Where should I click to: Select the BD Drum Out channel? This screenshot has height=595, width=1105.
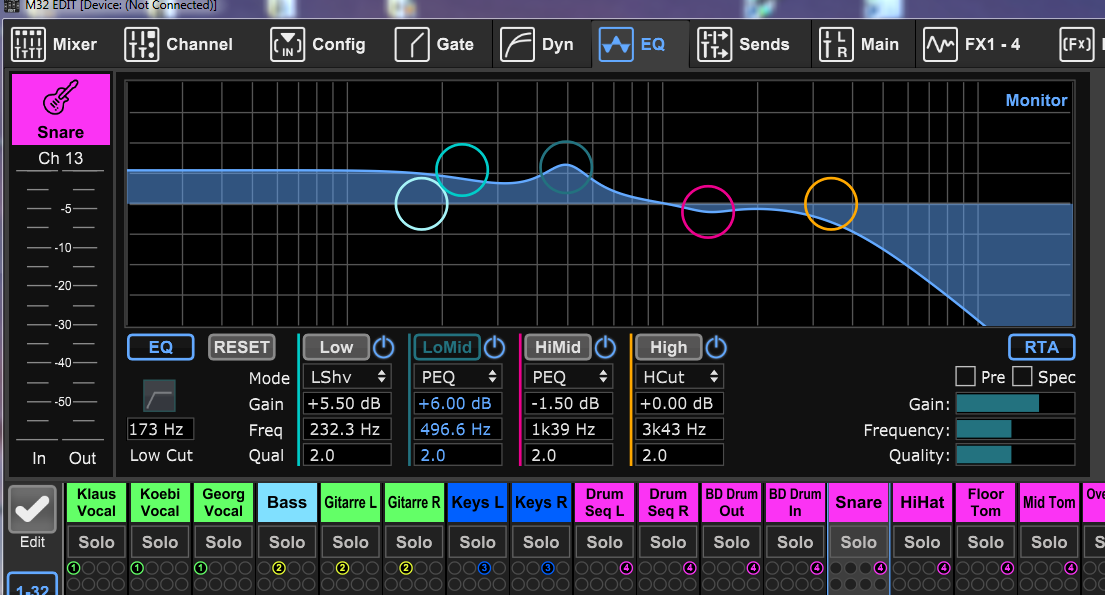tap(731, 503)
